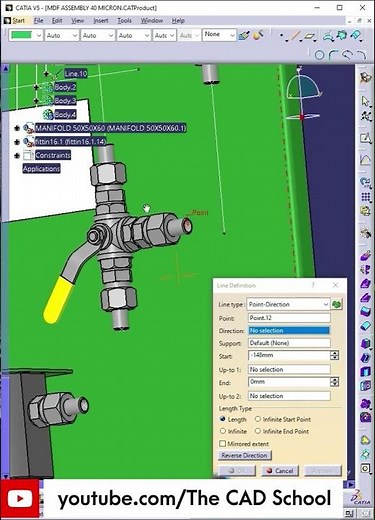Viewport: 375px width, 520px height.
Task: Expand the Body.3 tree node
Action: (36, 100)
